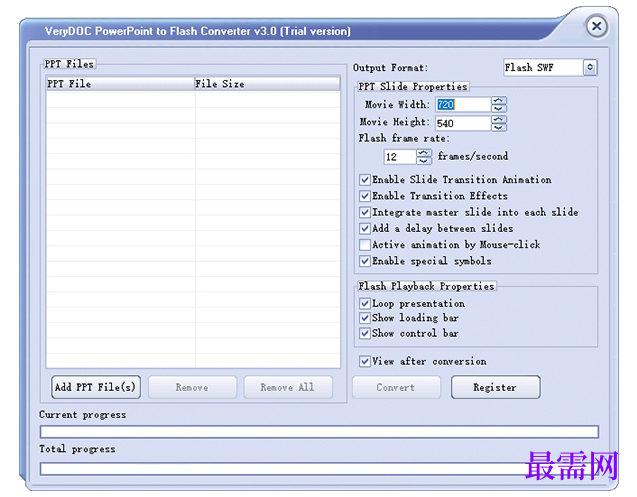The image size is (637, 497).
Task: Toggle Loop presentation checkbox
Action: tap(365, 304)
